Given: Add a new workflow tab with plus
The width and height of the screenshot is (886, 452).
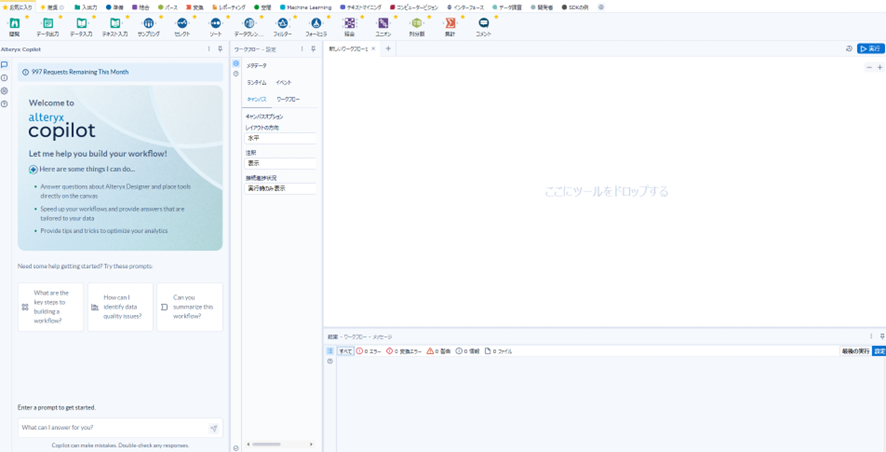Looking at the screenshot, I should point(388,49).
